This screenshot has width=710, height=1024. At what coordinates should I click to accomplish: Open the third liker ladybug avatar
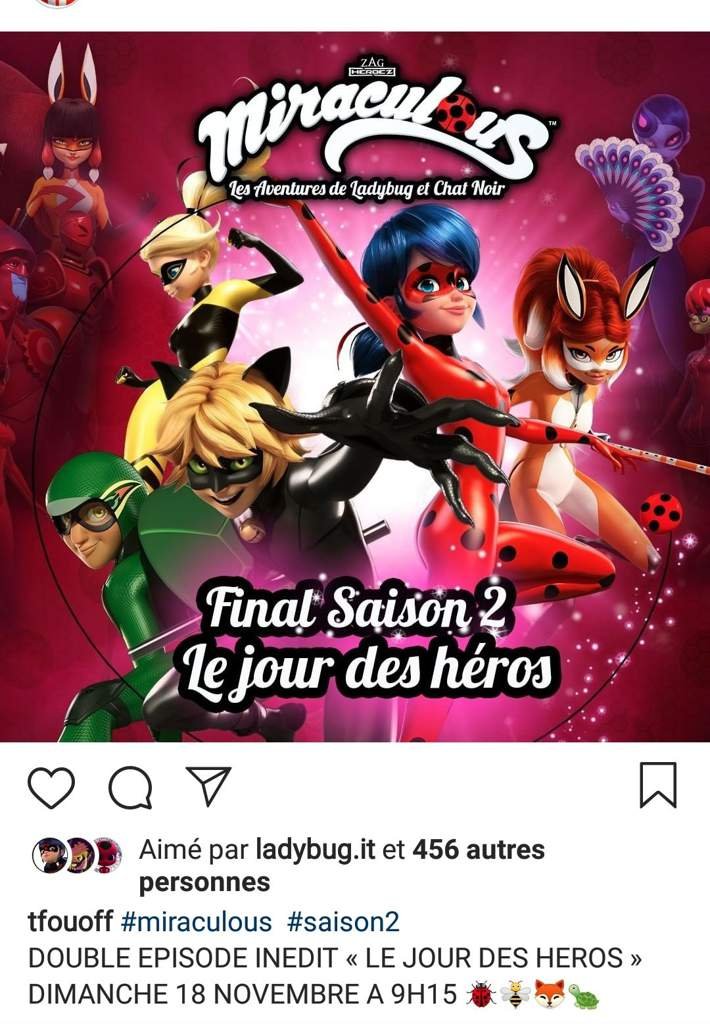coord(107,855)
